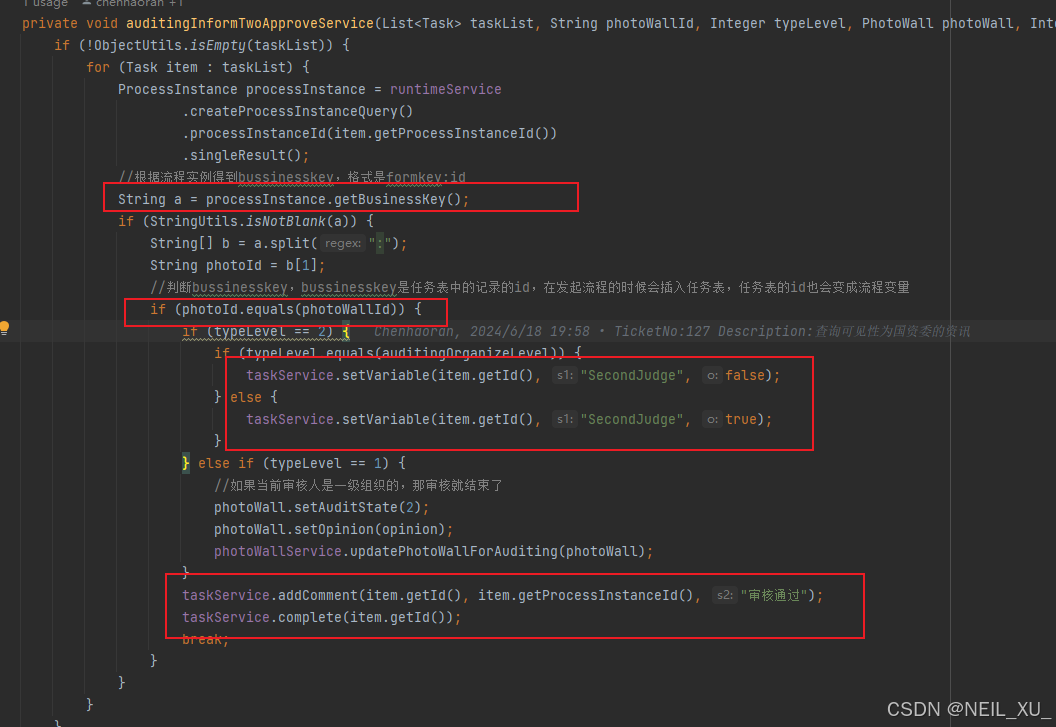Click the 'PhotoWall photoWall' method parameter

[937, 24]
